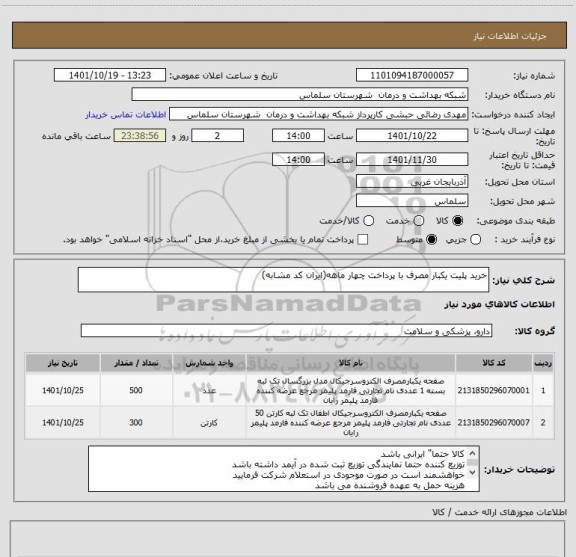Viewport: 576px width, 557px height.
Task: Click the announcement date field 1401/10/19 - 13:23
Action: (x=110, y=75)
